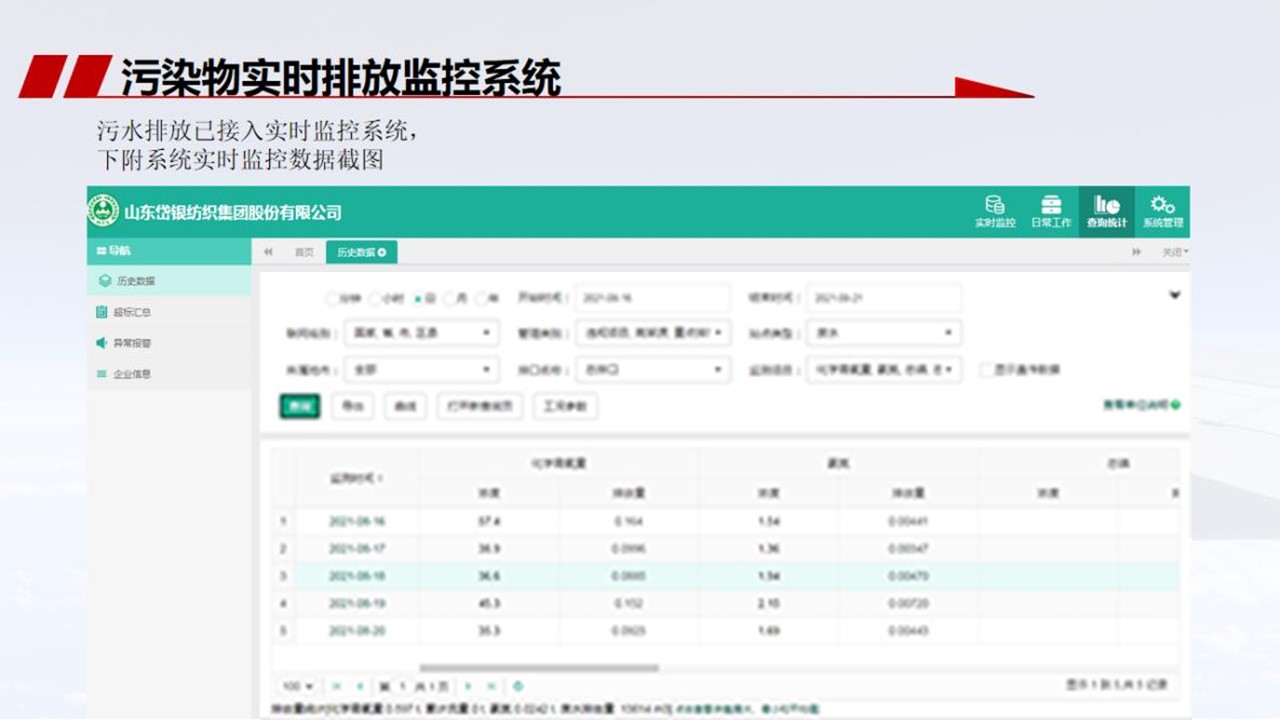Open the 化学需氧量, 氨氮 monitoring items dropdown

(x=884, y=370)
